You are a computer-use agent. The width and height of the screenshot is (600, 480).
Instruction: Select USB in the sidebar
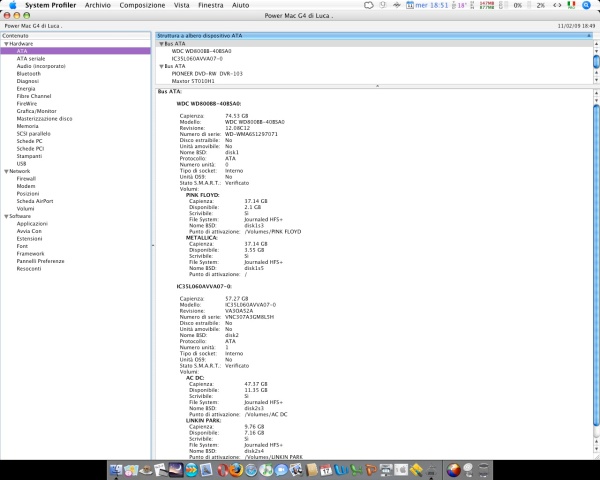tap(21, 163)
